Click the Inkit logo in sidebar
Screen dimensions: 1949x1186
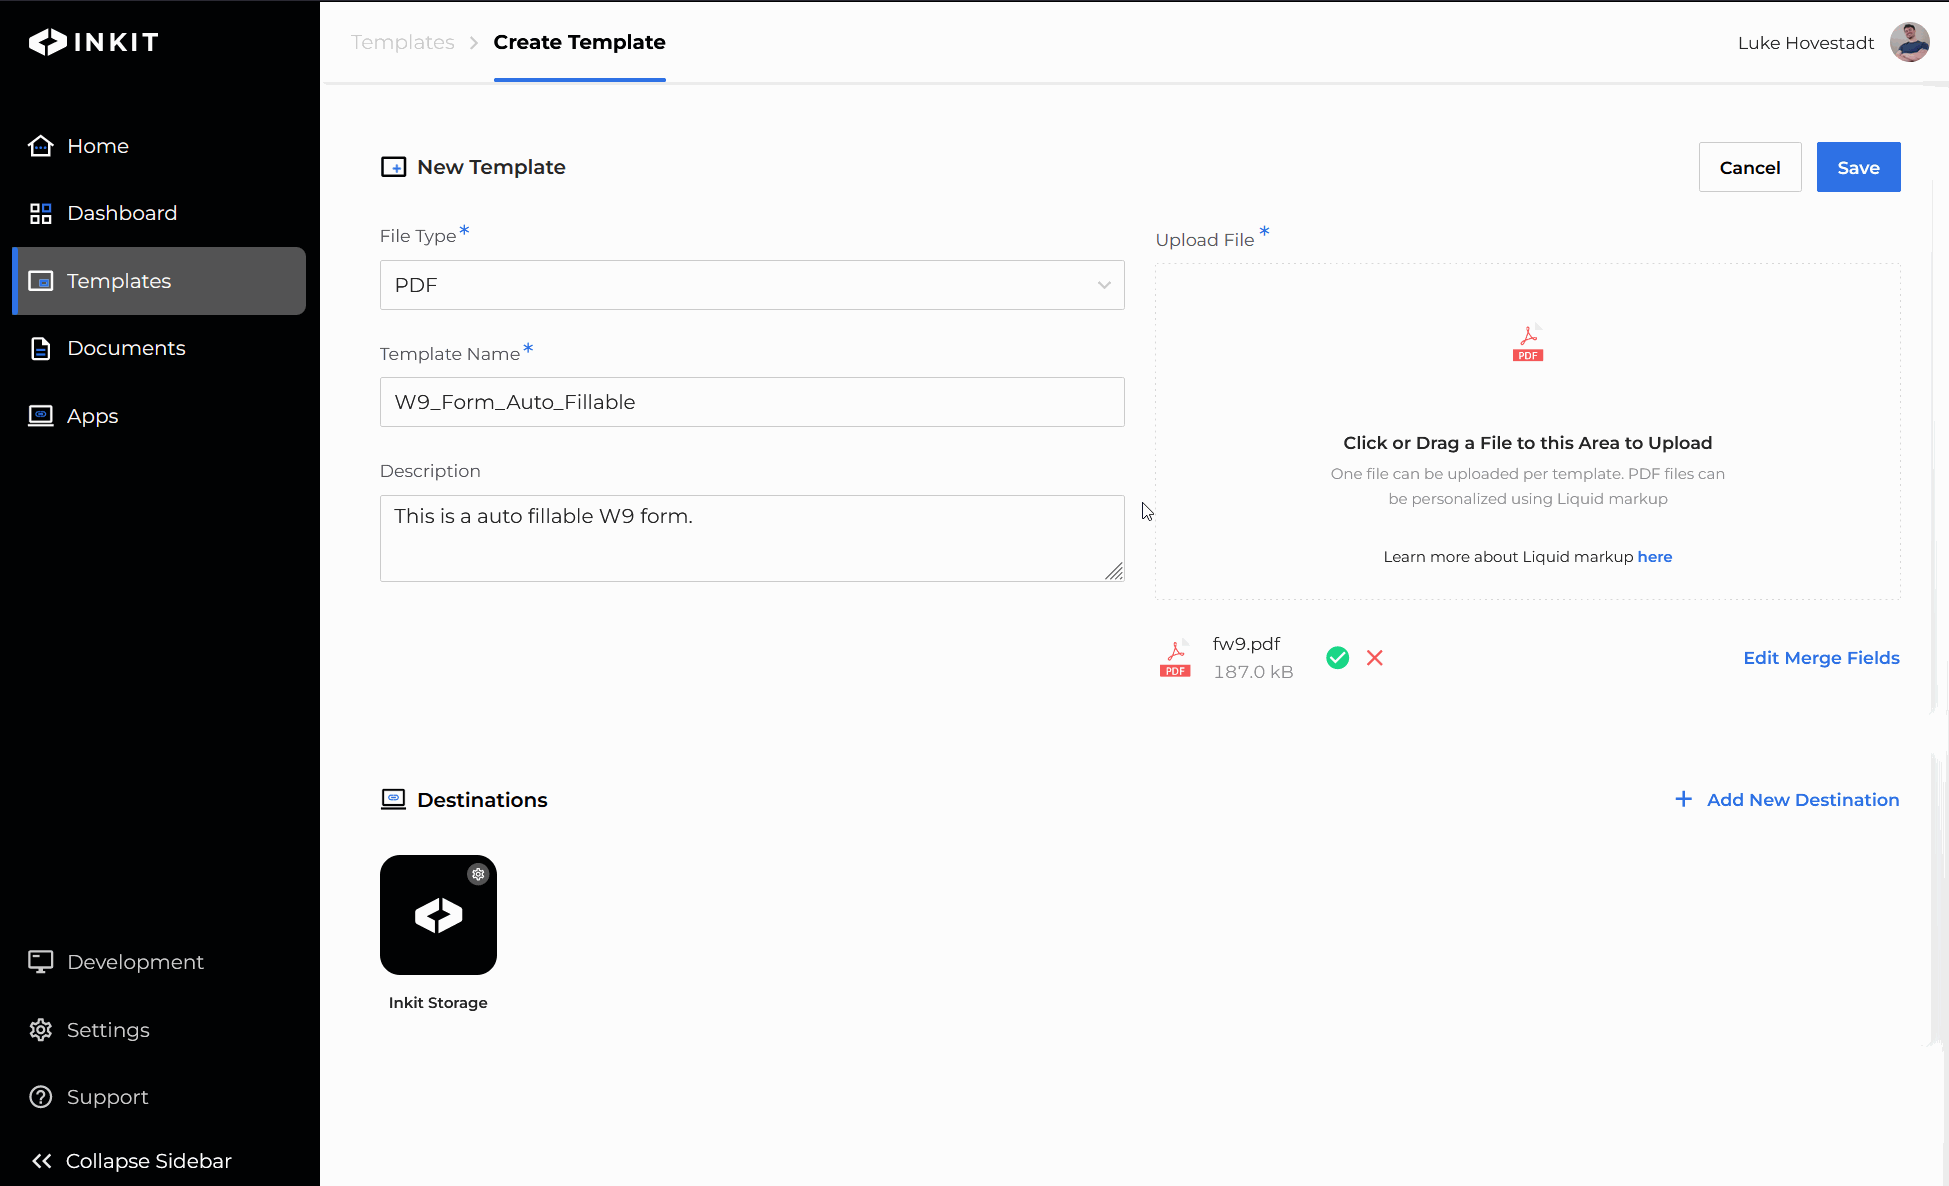(93, 42)
